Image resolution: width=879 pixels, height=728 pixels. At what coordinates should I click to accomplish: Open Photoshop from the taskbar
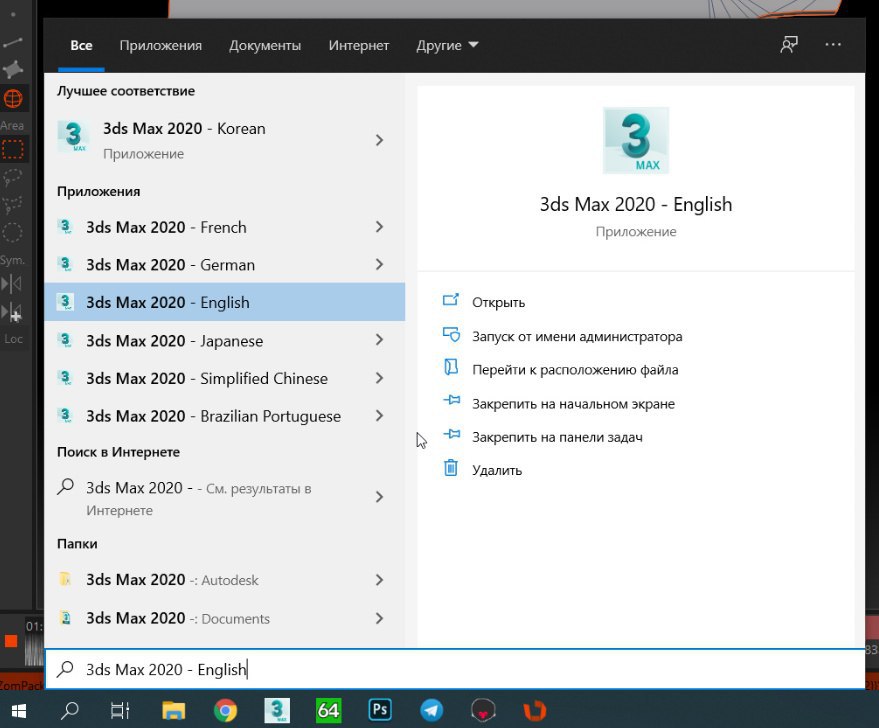click(380, 710)
